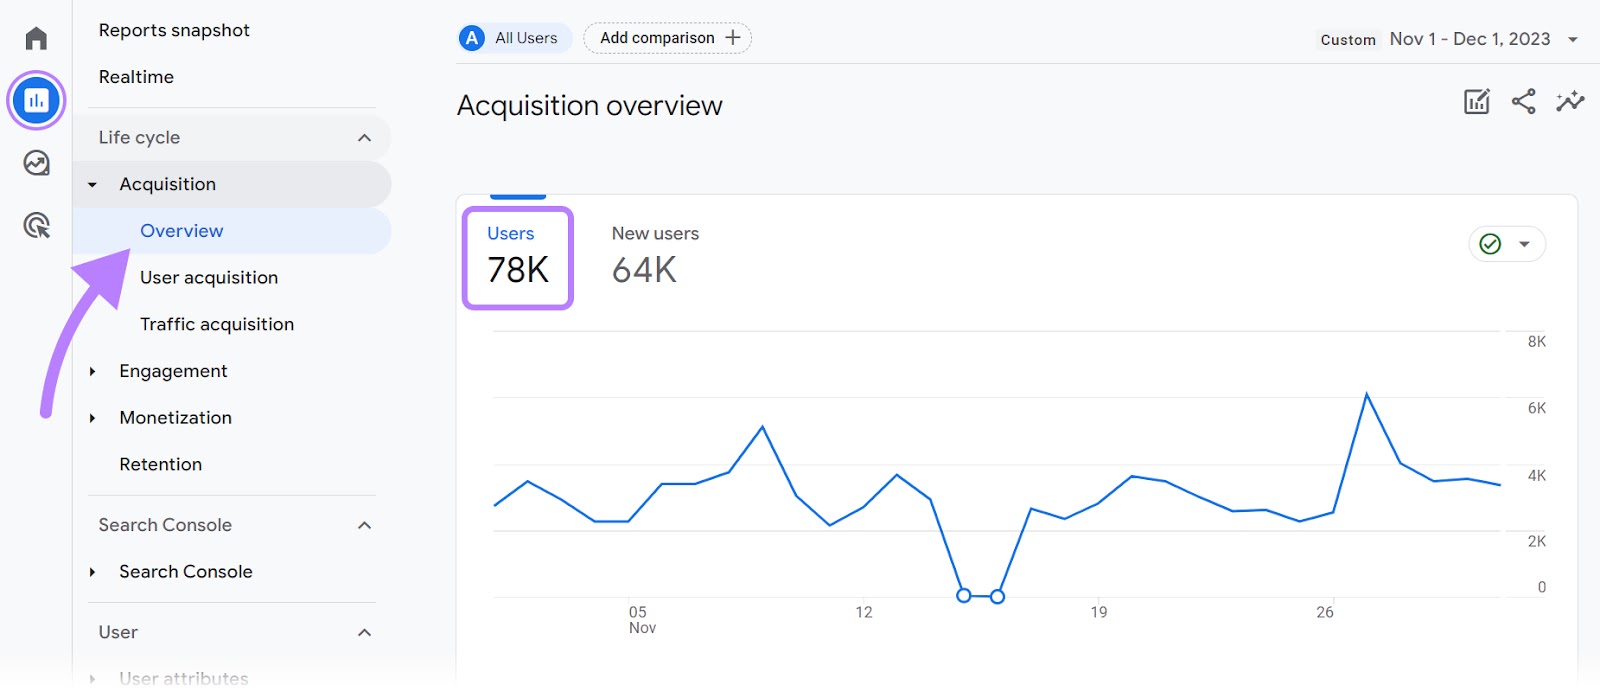The image size is (1600, 698).
Task: Switch to the New users metric
Action: [x=655, y=257]
